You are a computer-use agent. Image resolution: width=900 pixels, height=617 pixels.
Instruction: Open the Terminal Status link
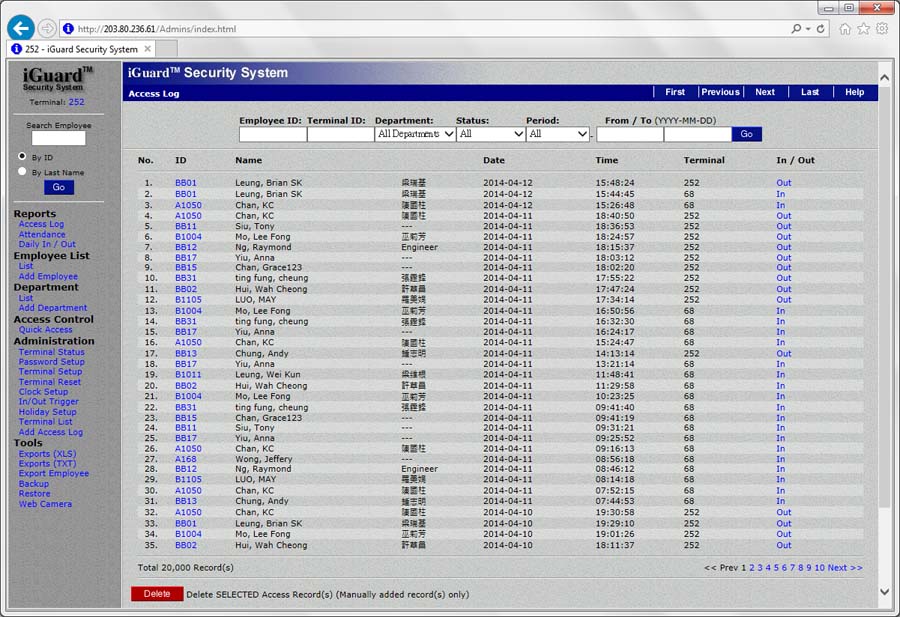point(52,352)
